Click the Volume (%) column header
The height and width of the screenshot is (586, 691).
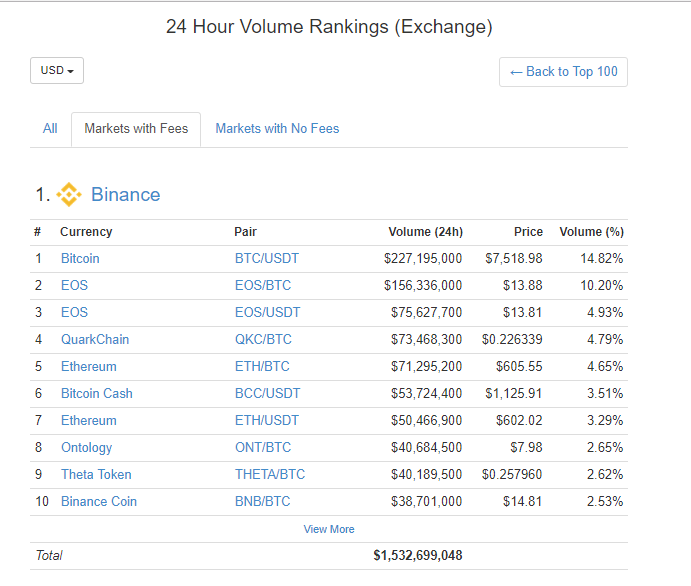(591, 232)
